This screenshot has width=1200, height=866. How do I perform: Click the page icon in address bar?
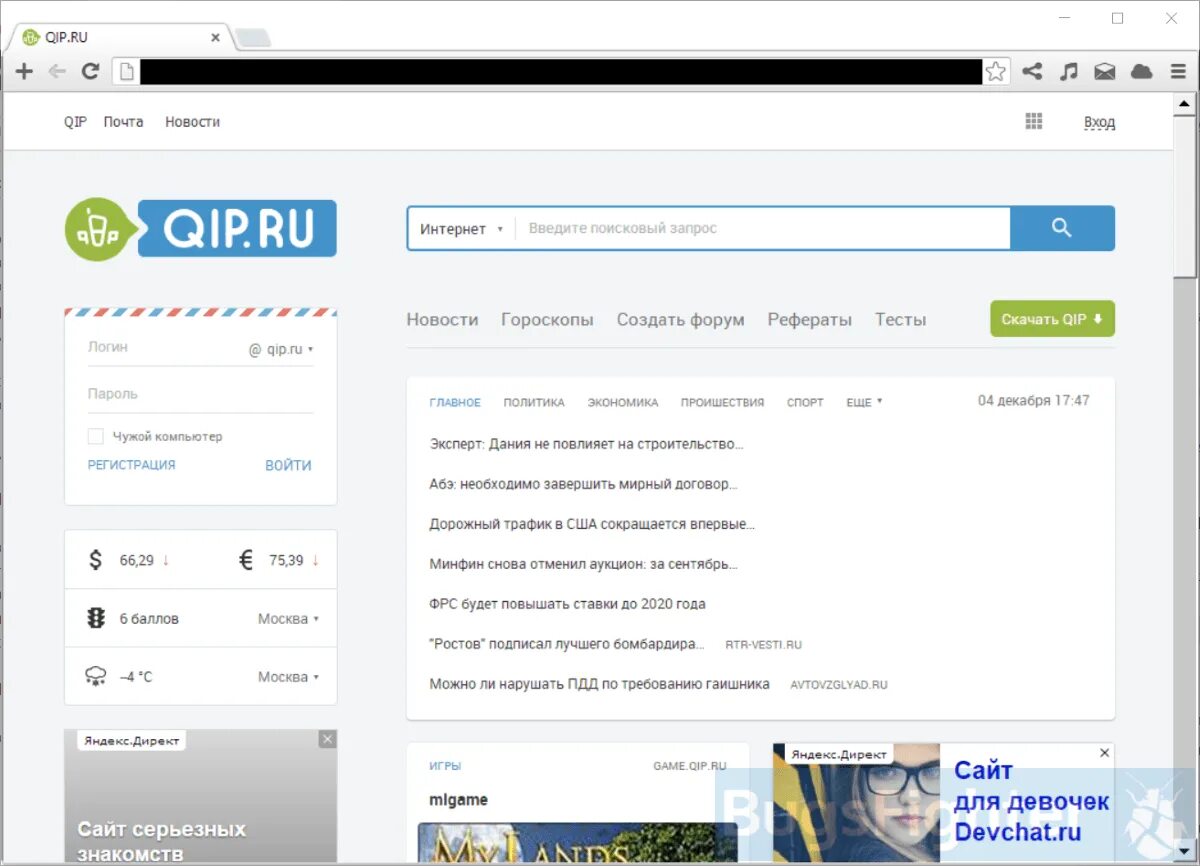125,71
